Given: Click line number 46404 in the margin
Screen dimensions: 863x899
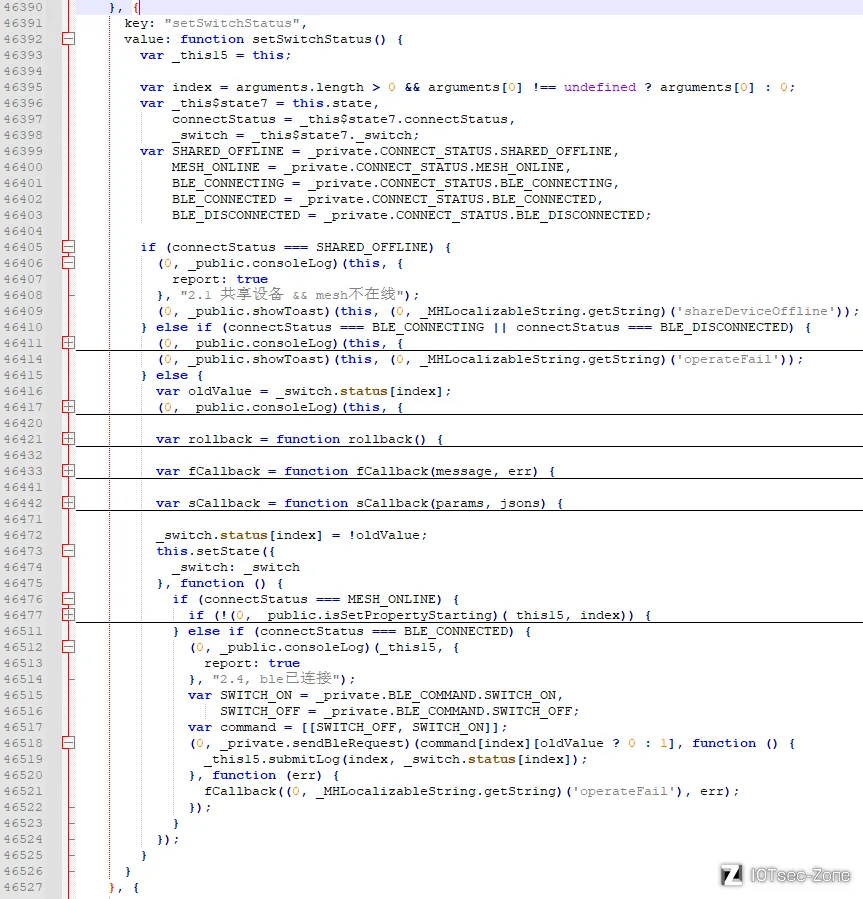Looking at the screenshot, I should click(23, 231).
